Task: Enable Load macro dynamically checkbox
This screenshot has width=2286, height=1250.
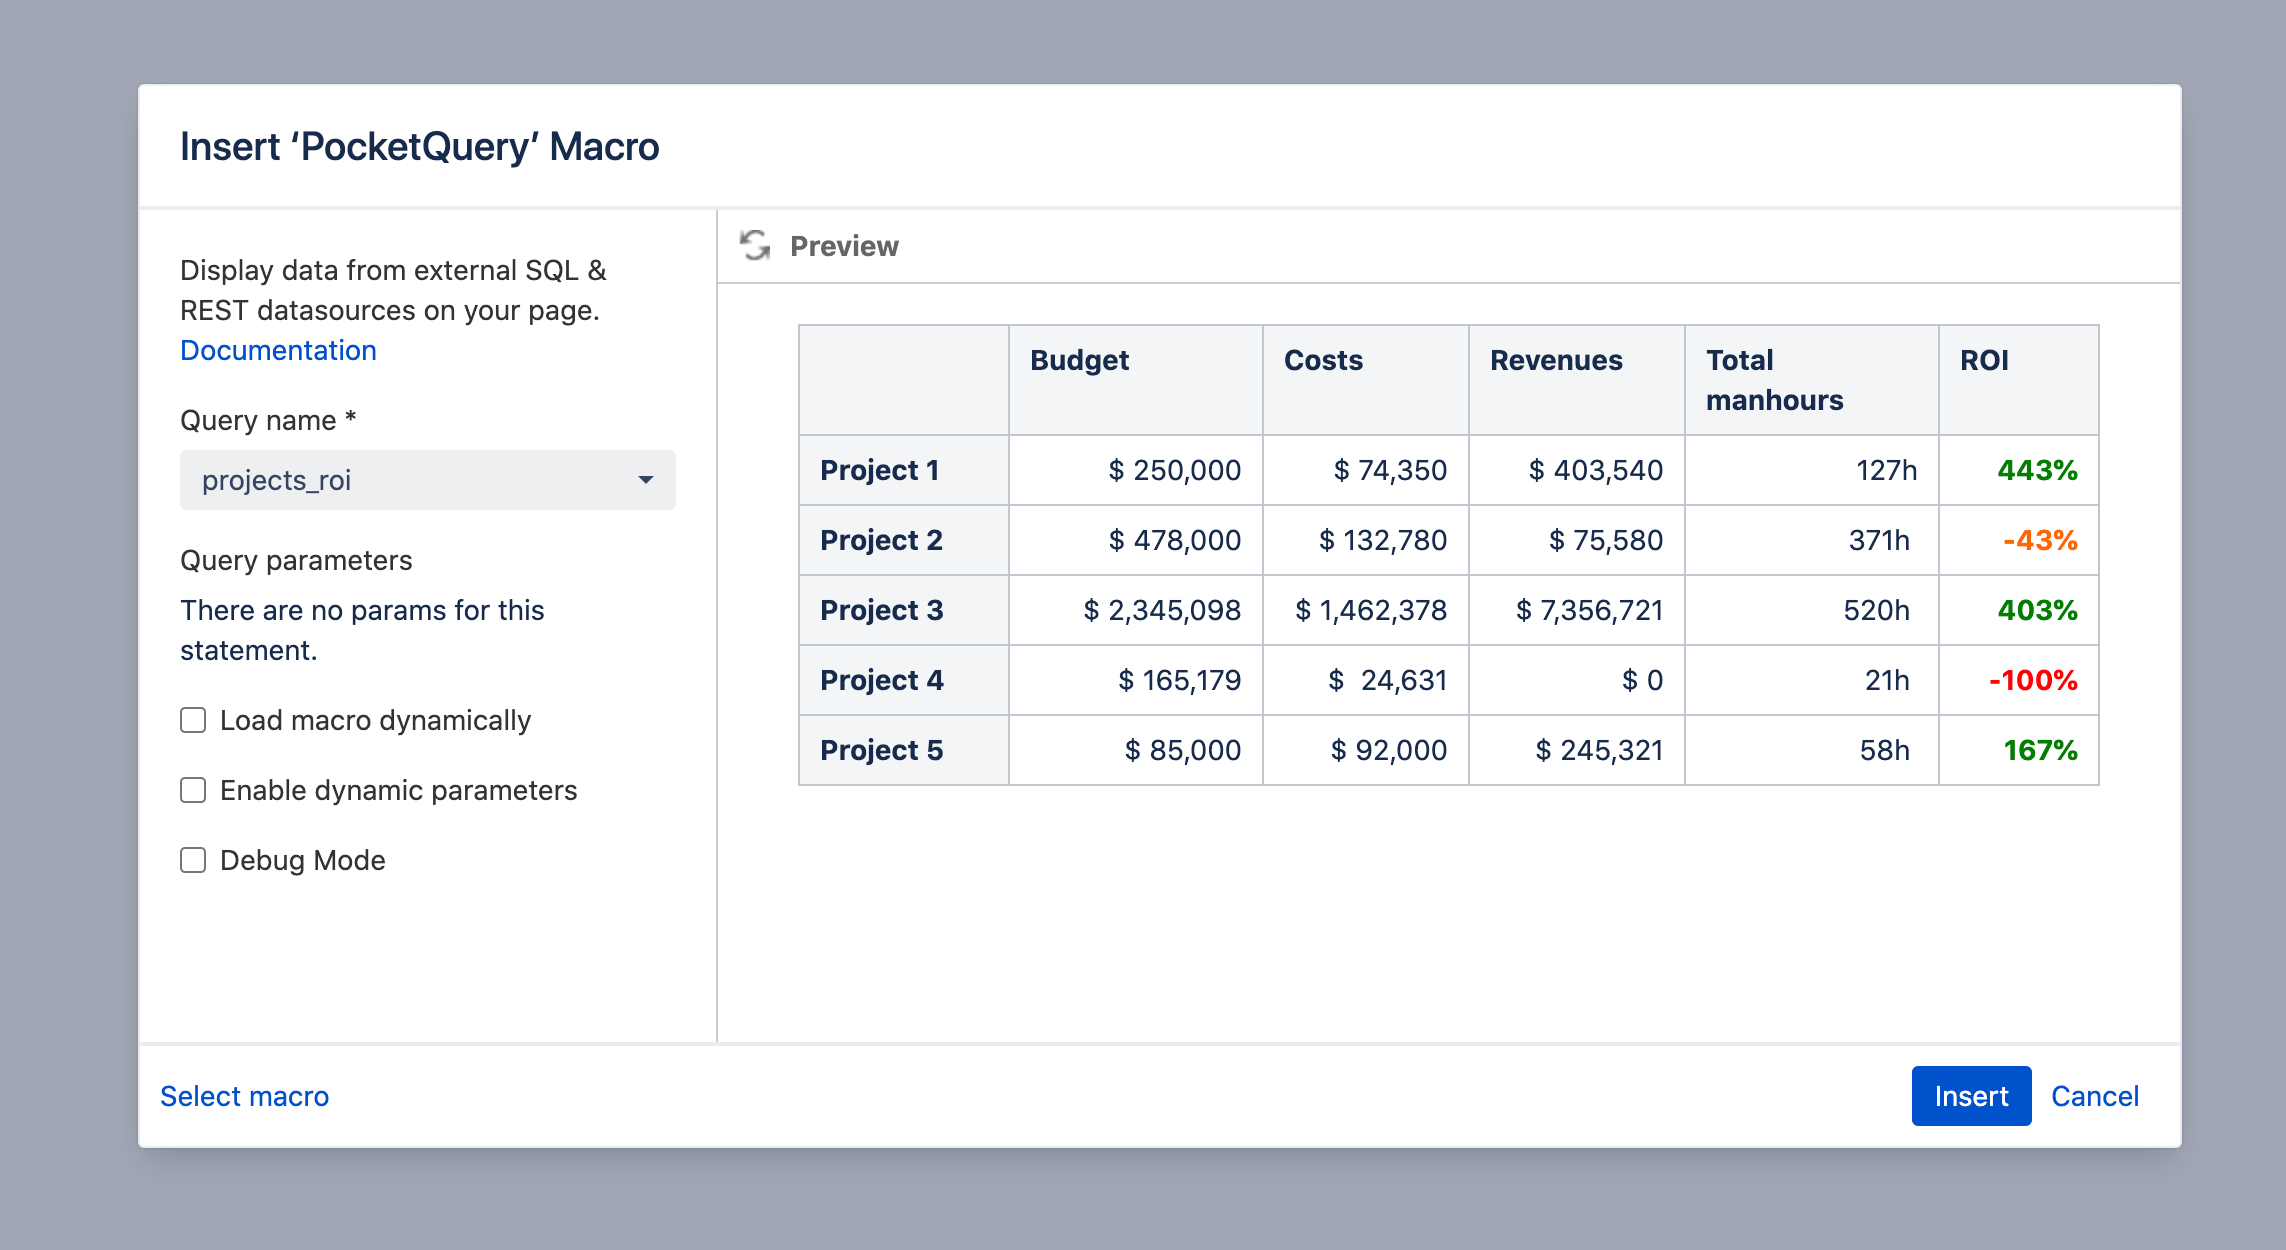Action: 193,720
